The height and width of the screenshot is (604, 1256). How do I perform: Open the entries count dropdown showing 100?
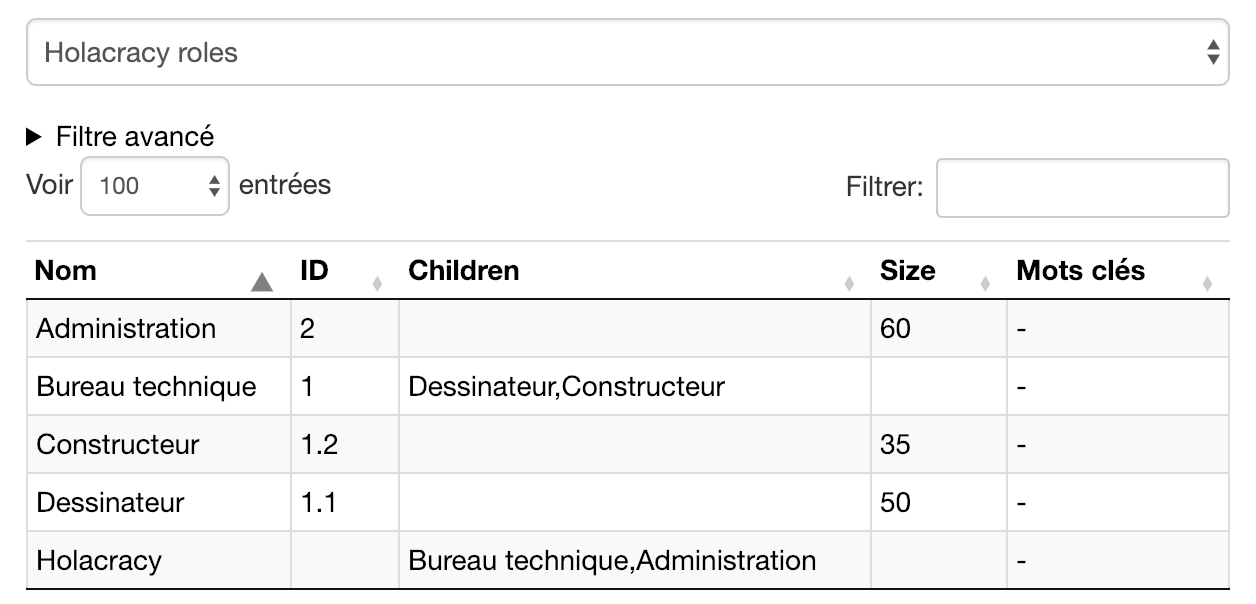tap(155, 186)
